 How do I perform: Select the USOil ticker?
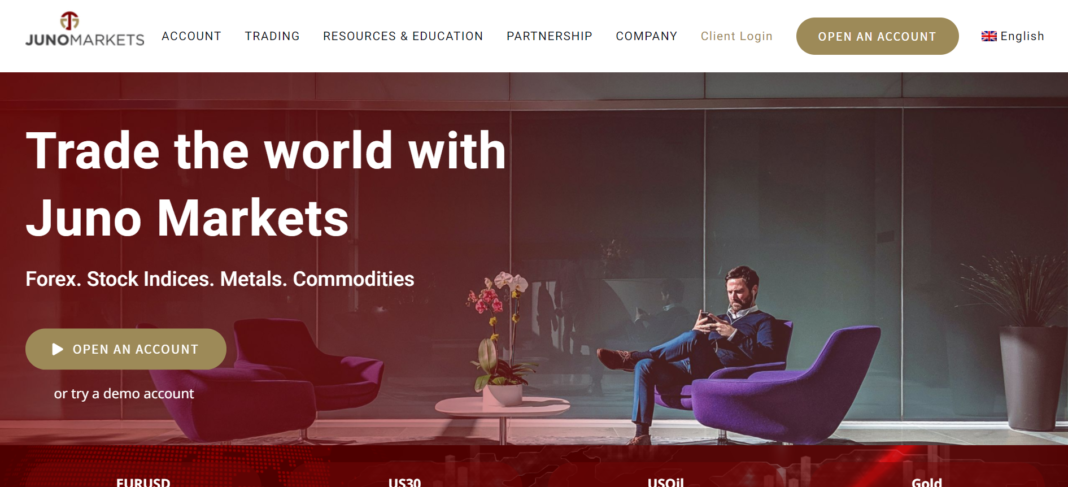tap(665, 482)
